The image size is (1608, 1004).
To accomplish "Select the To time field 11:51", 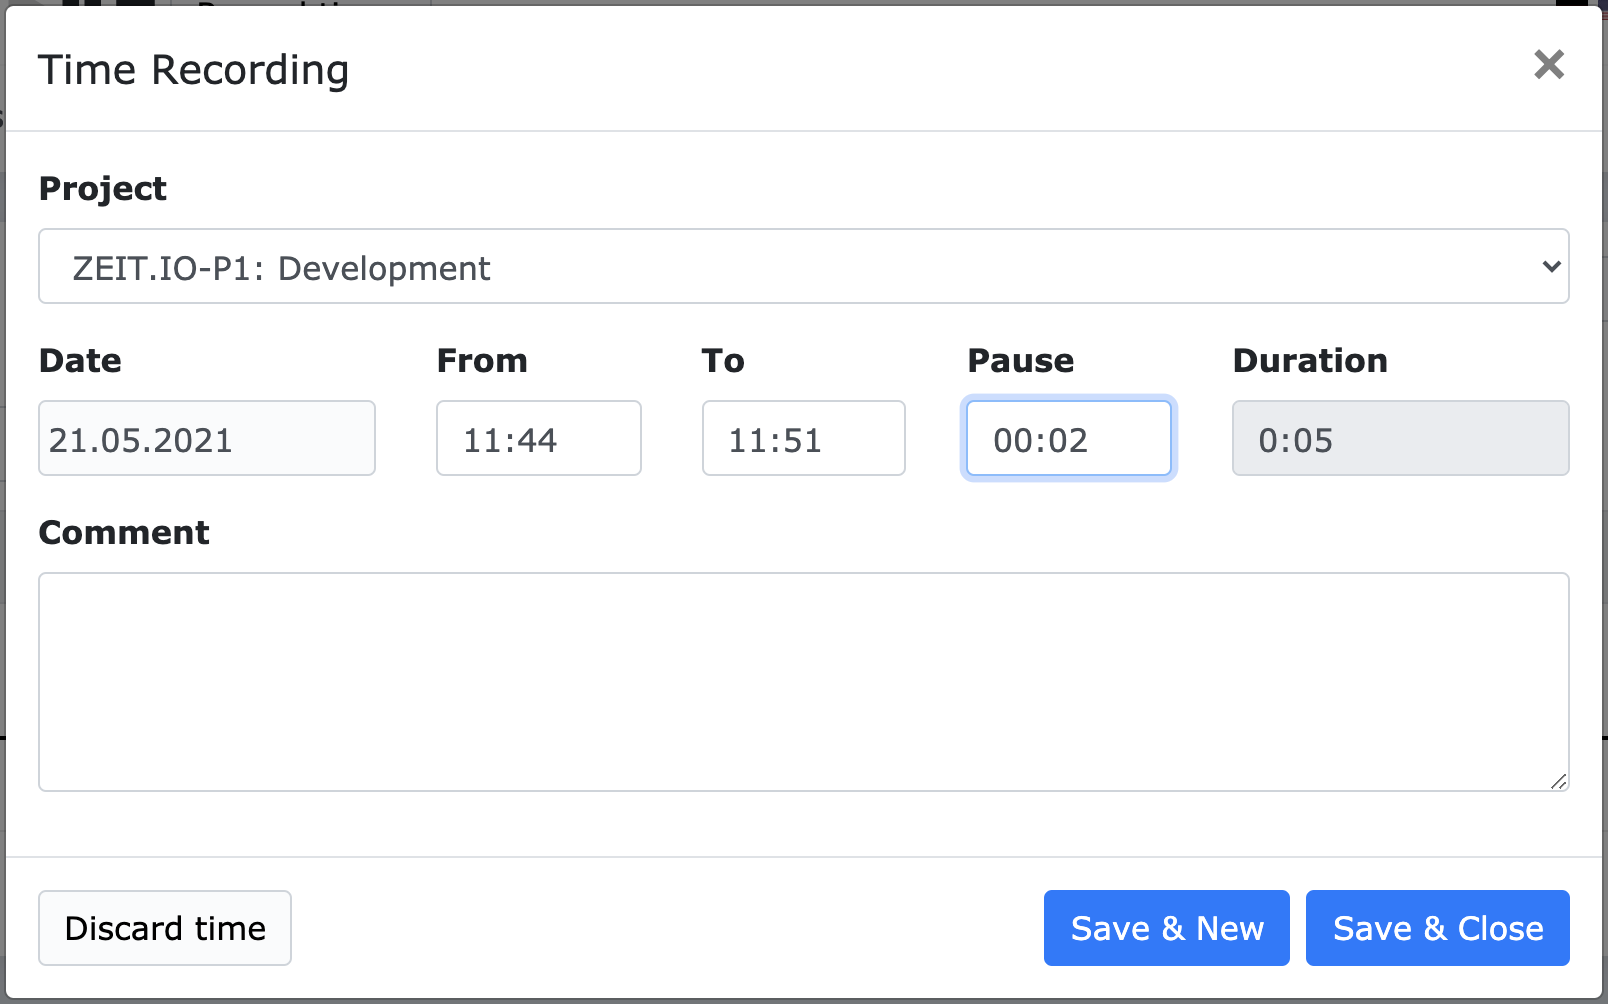I will pos(803,439).
